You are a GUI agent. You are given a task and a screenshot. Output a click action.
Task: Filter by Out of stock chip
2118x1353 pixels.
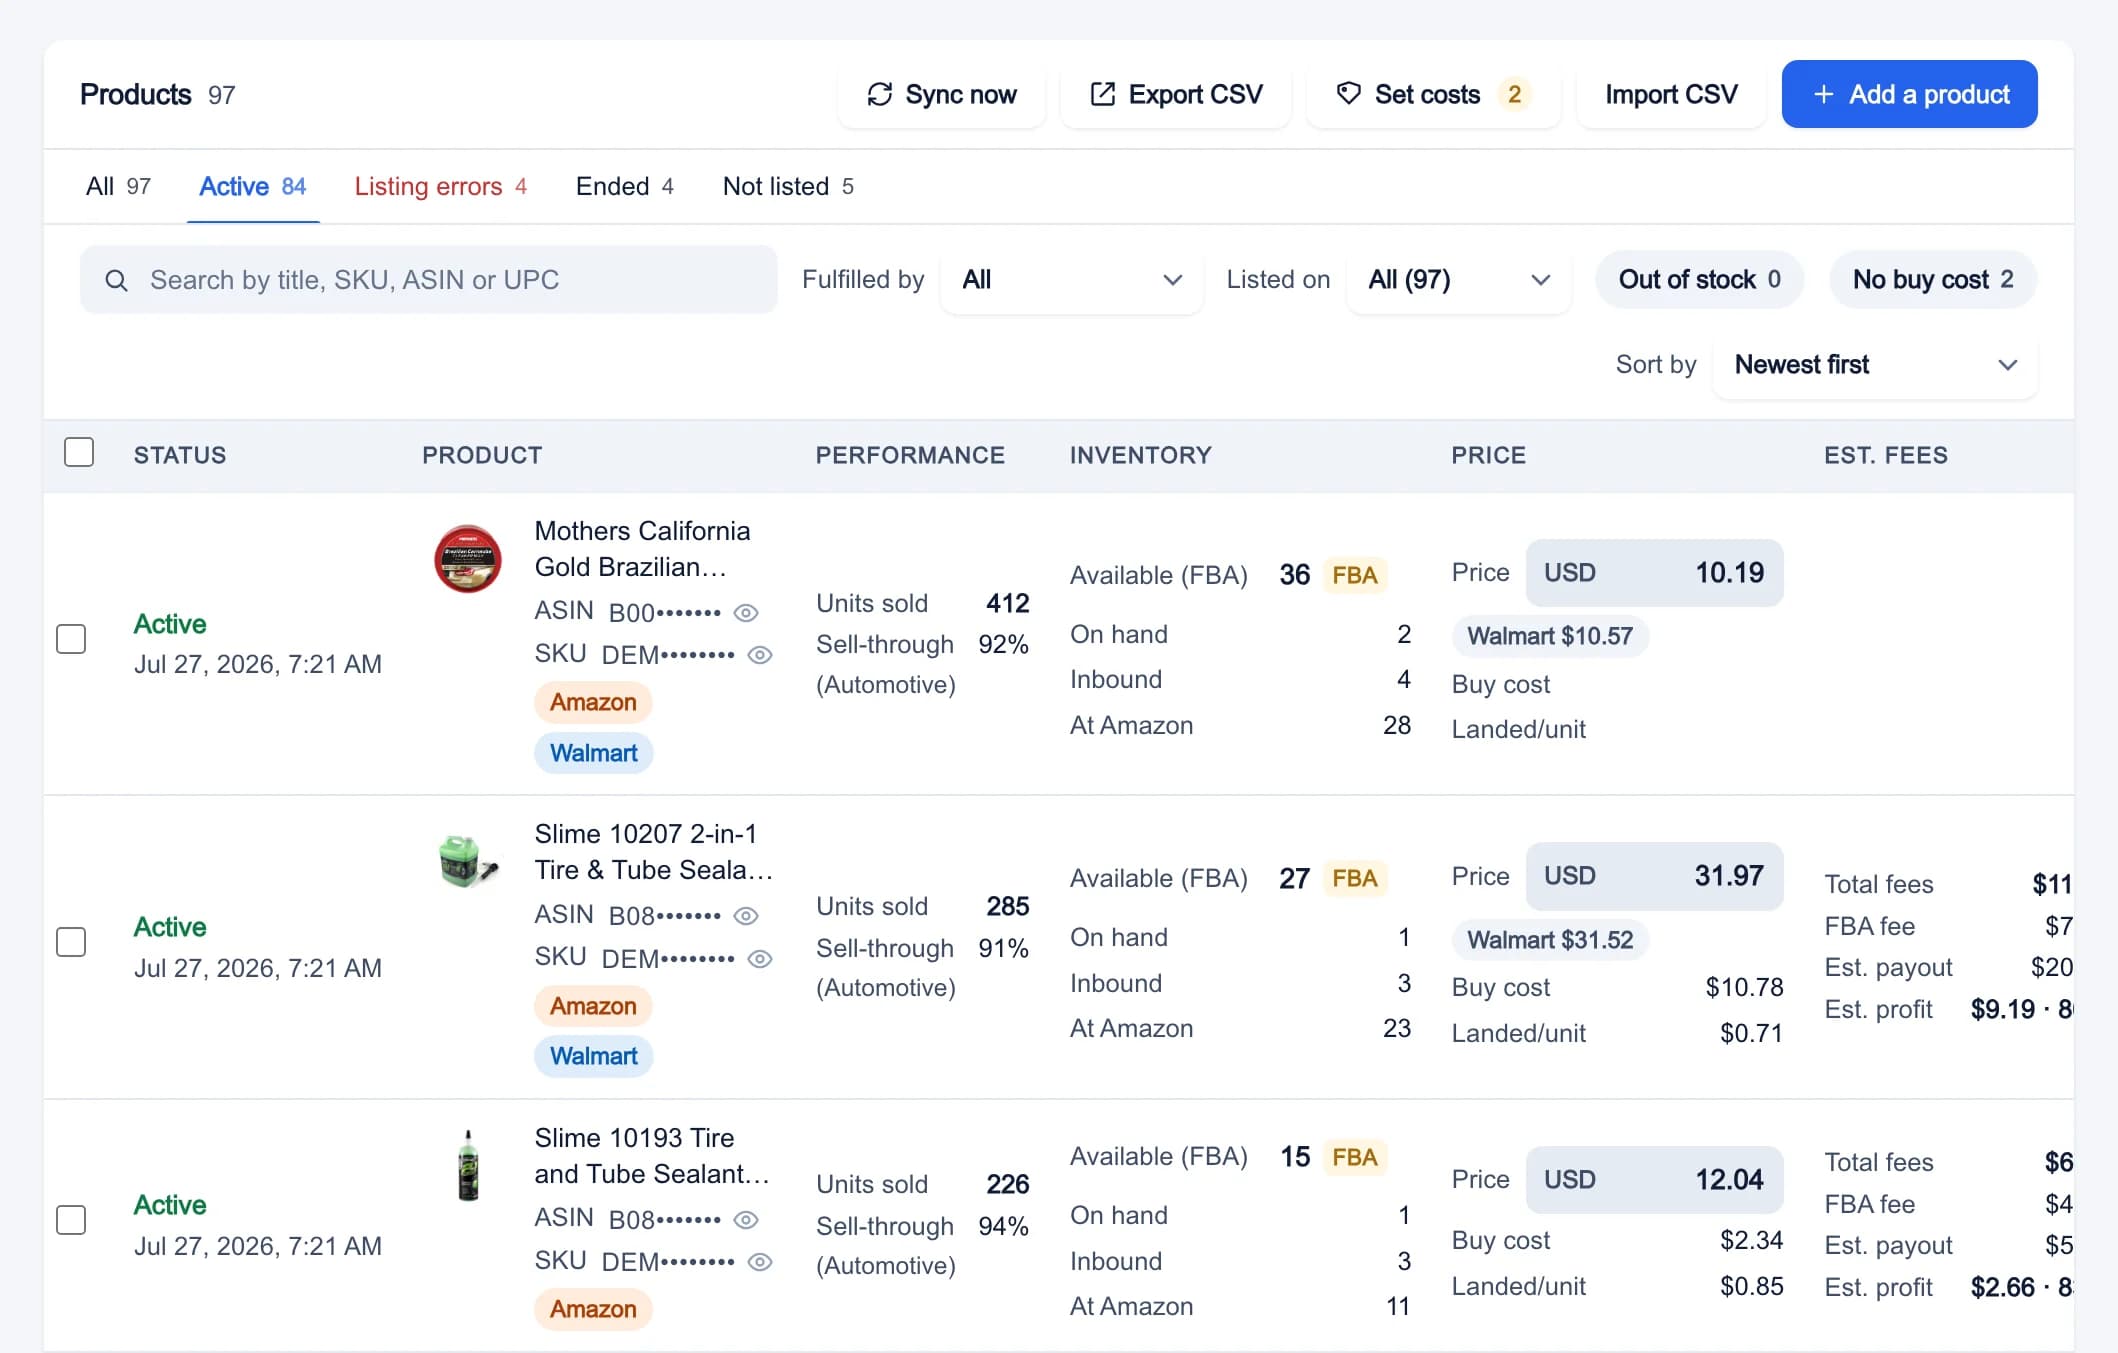[1699, 280]
